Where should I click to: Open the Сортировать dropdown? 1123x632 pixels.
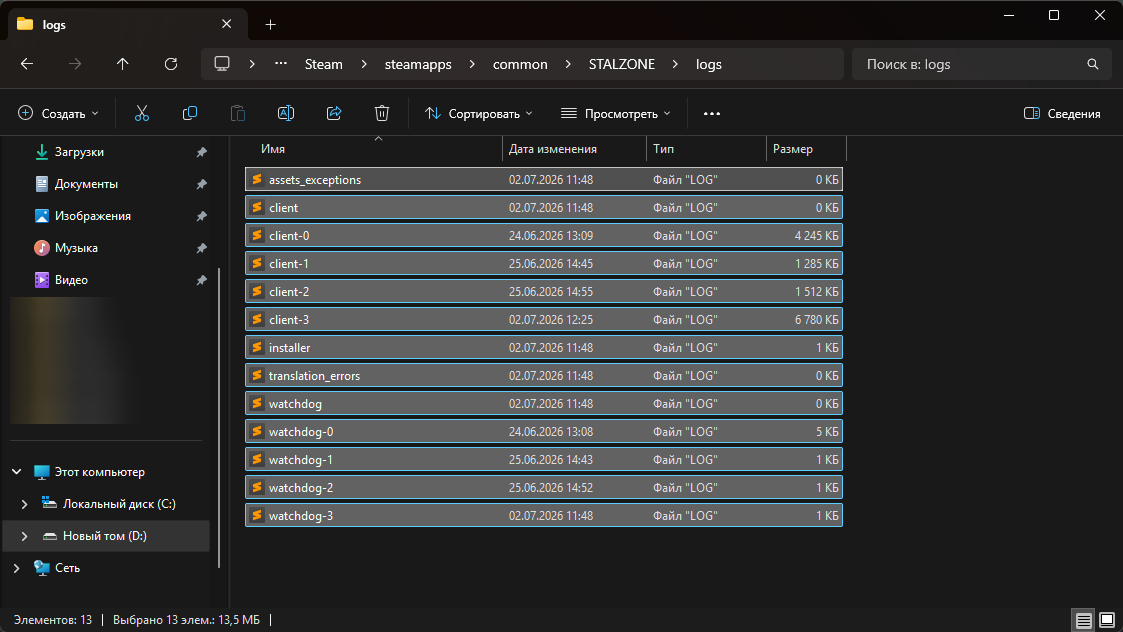478,113
